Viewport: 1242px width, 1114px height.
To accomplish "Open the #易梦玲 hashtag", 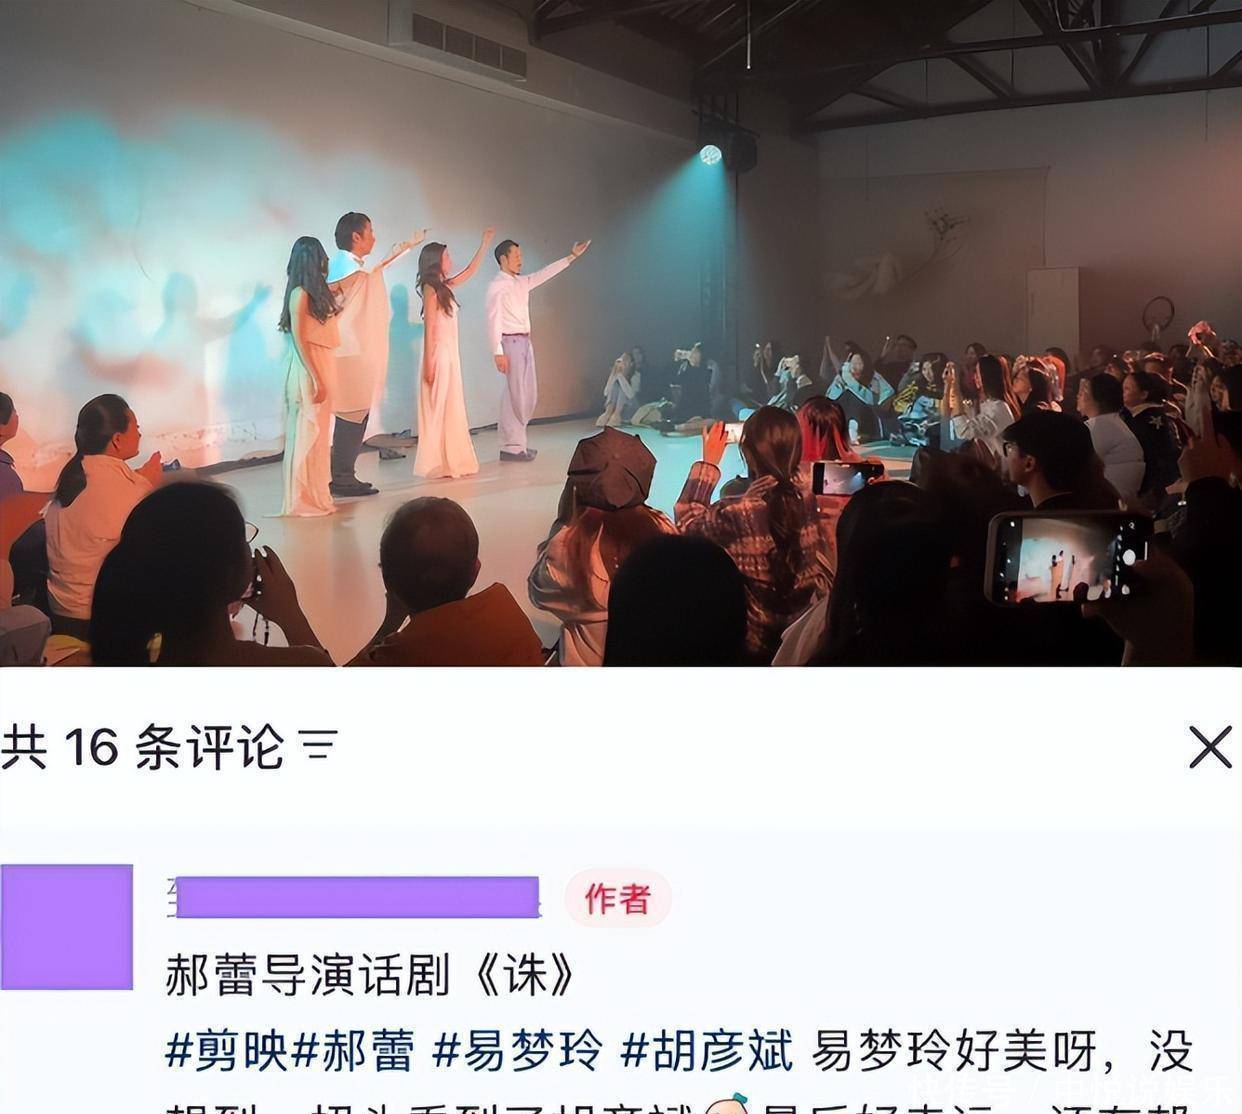I will (x=518, y=1051).
